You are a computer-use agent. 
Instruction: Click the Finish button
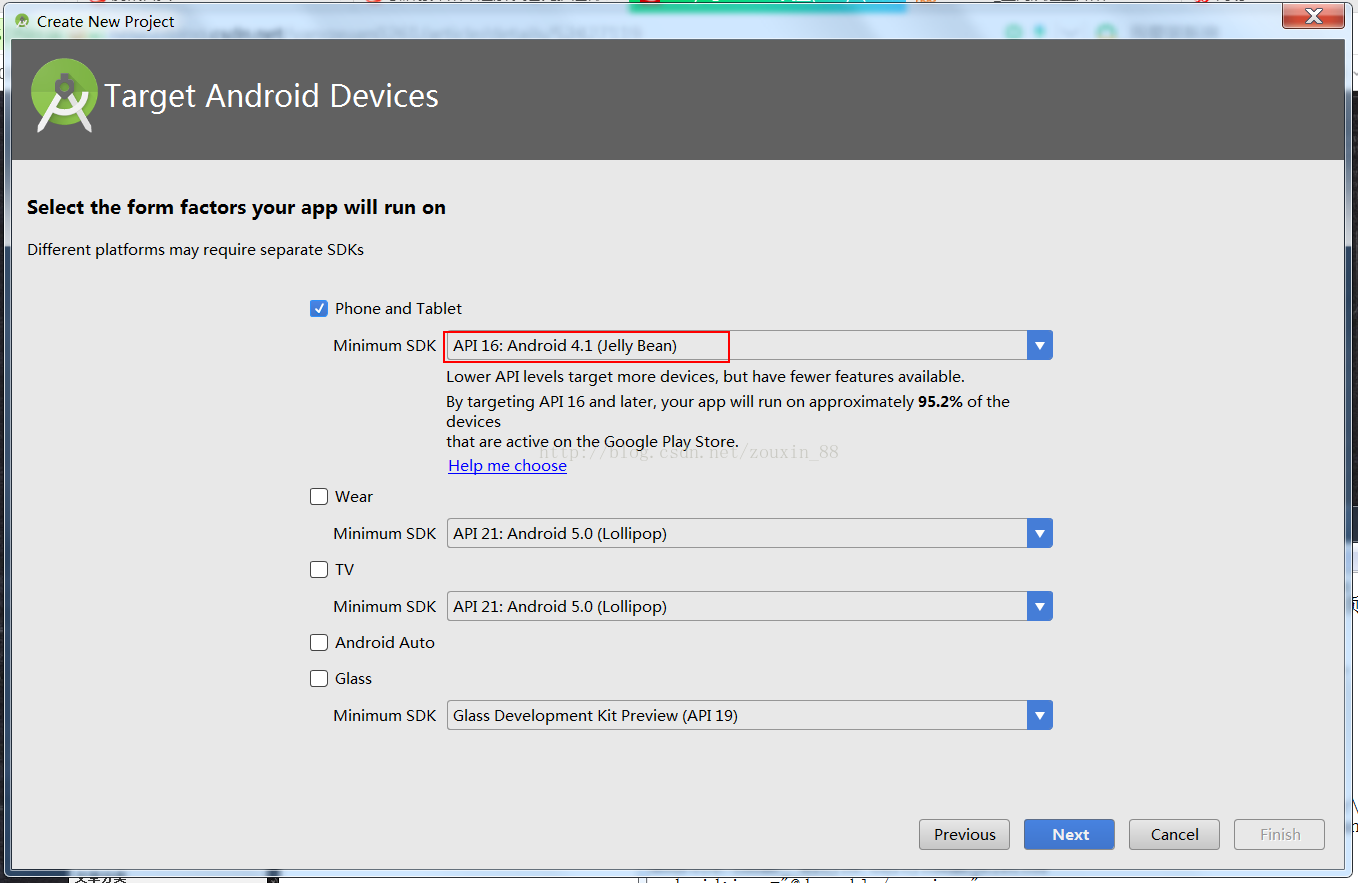(1279, 834)
